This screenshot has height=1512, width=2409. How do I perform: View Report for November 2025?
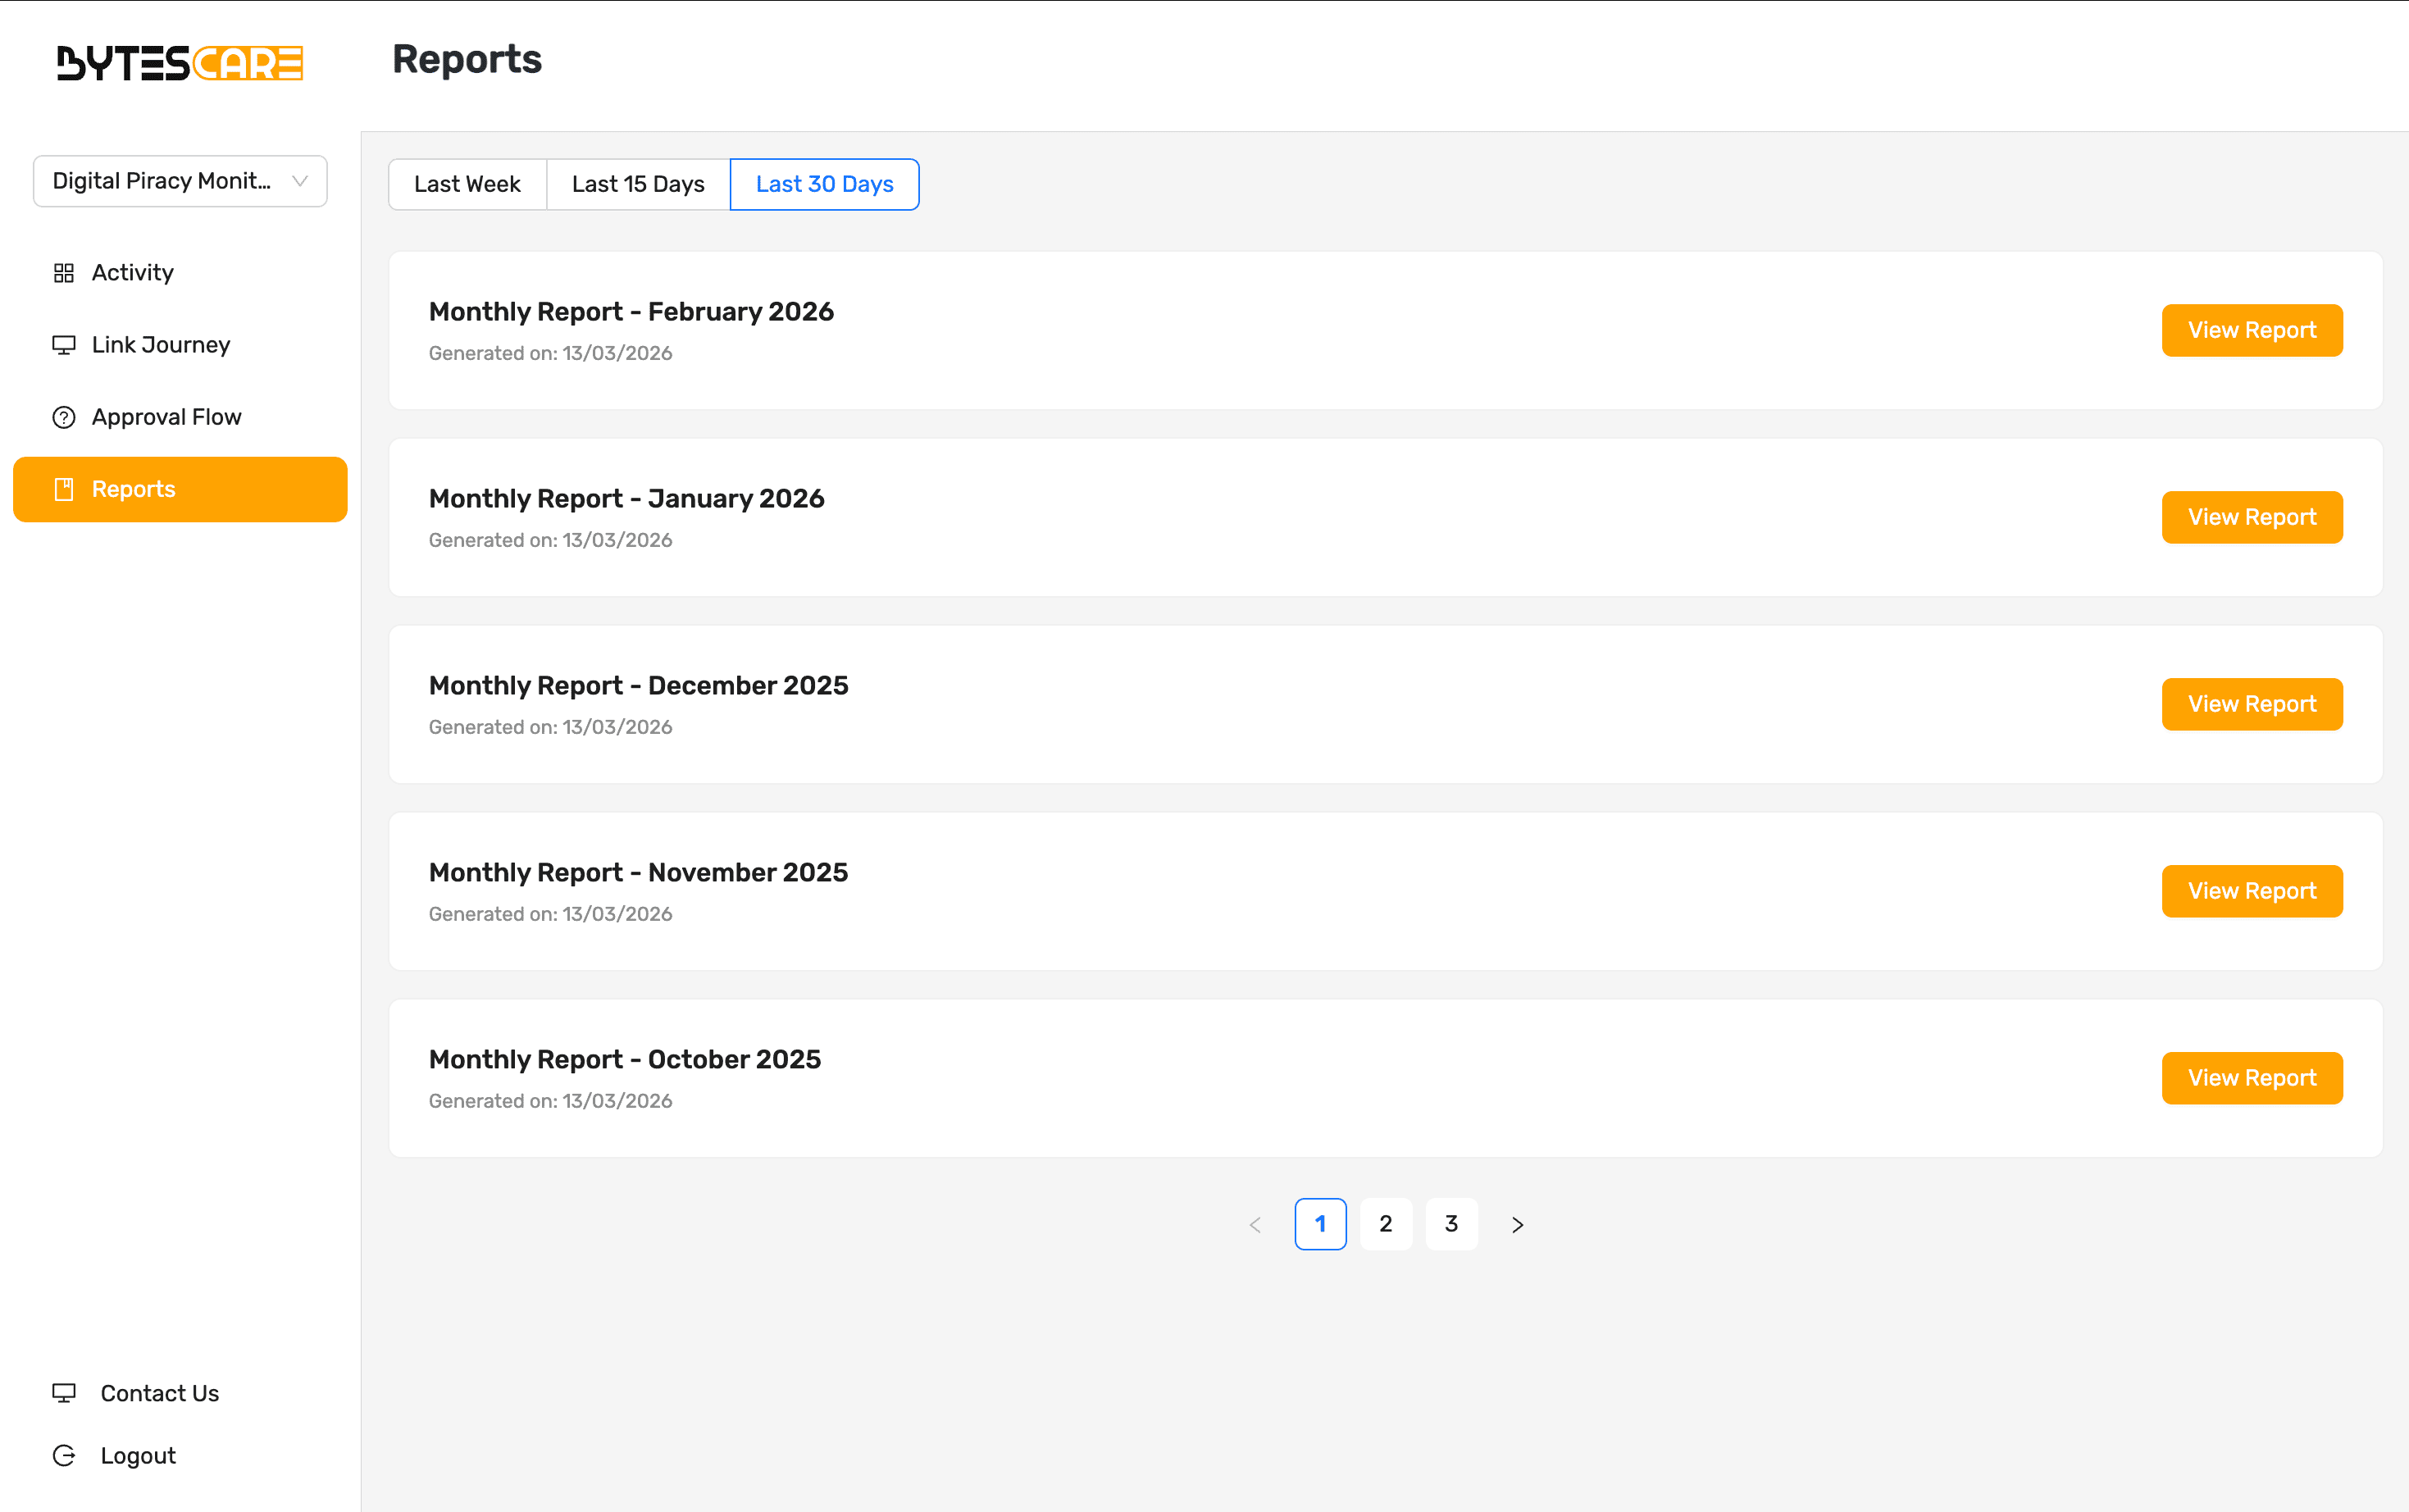[x=2251, y=891]
